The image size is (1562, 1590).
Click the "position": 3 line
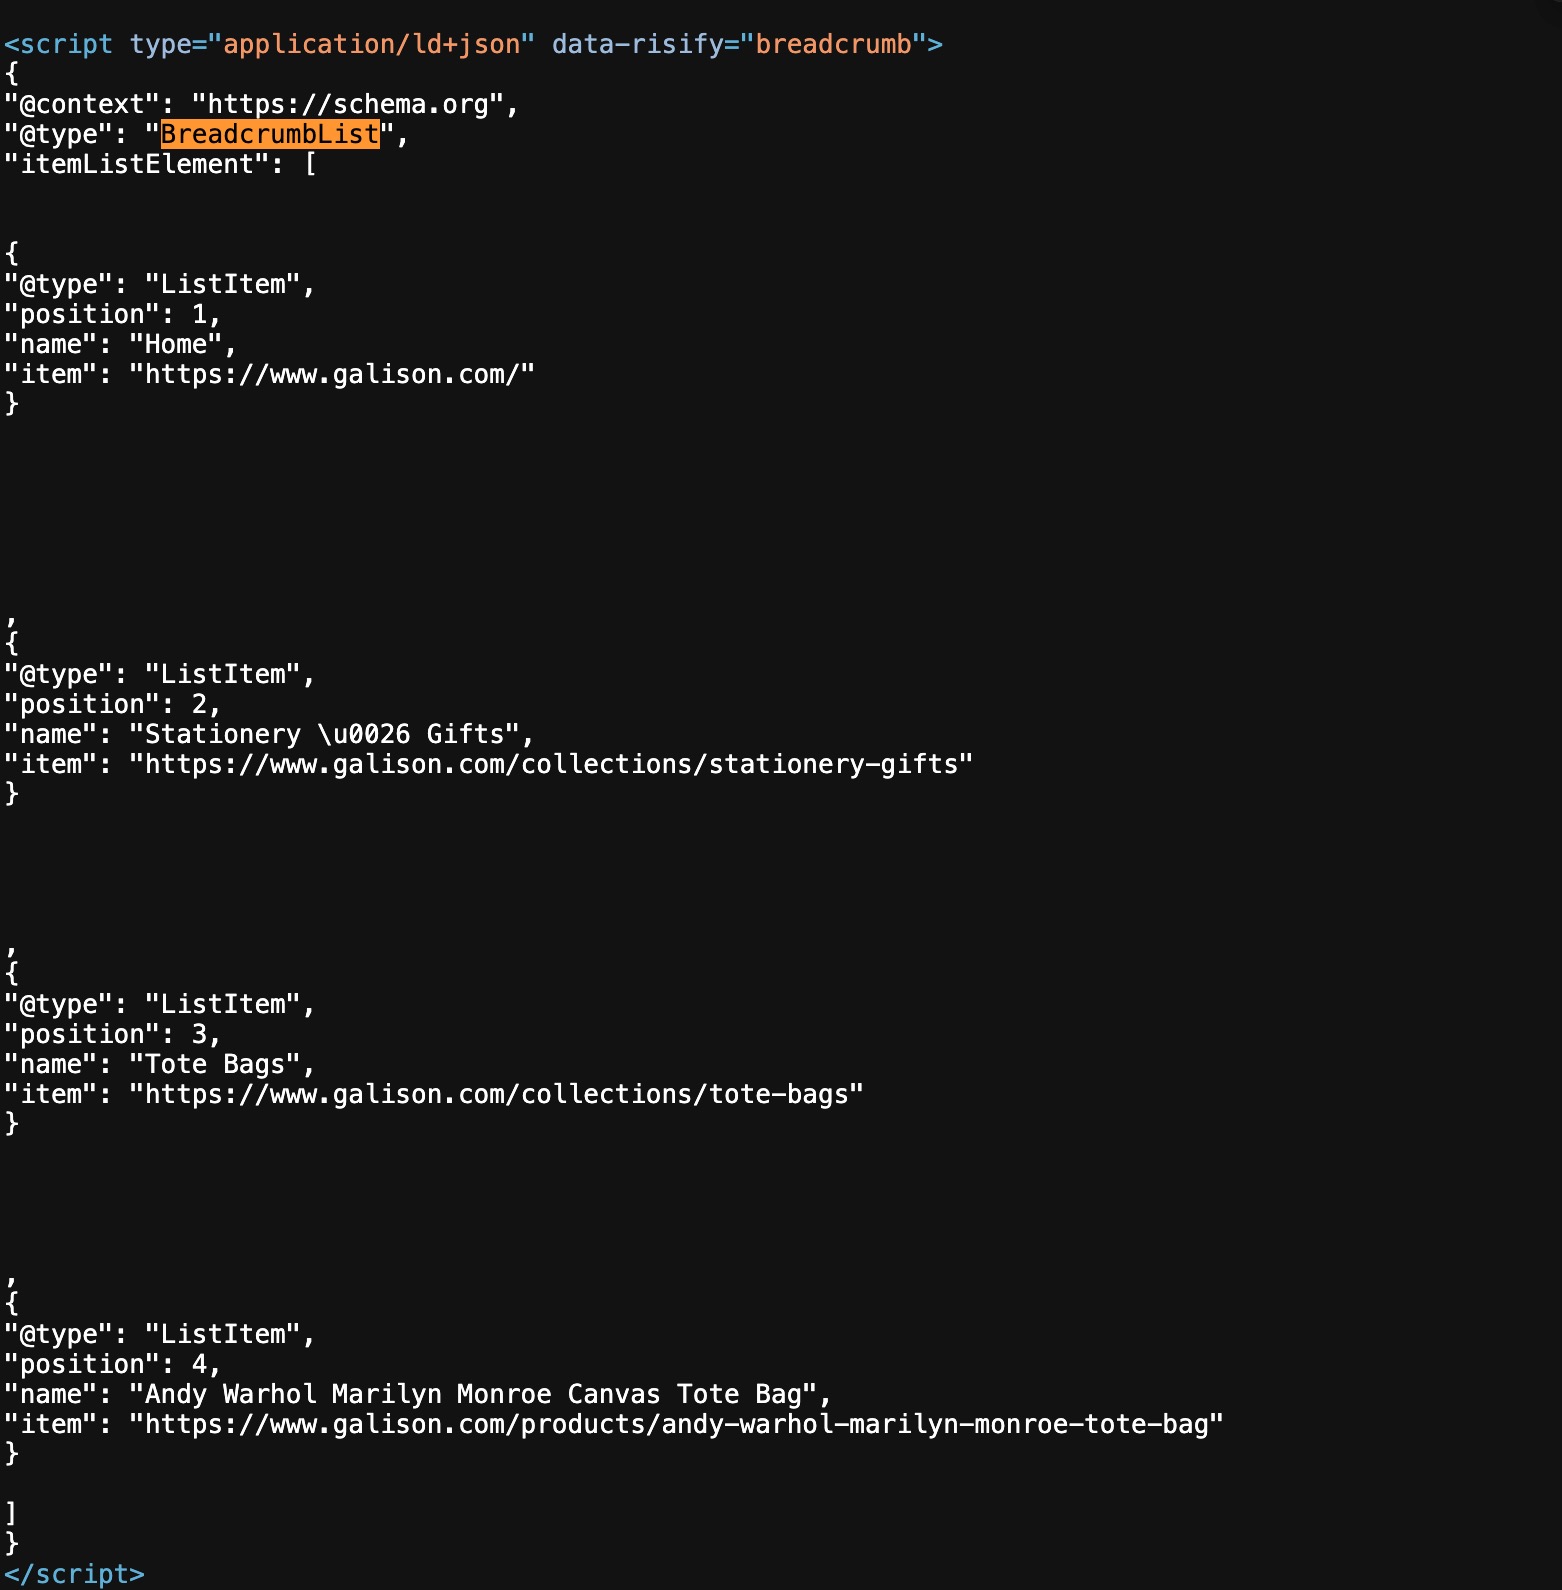(x=113, y=1034)
